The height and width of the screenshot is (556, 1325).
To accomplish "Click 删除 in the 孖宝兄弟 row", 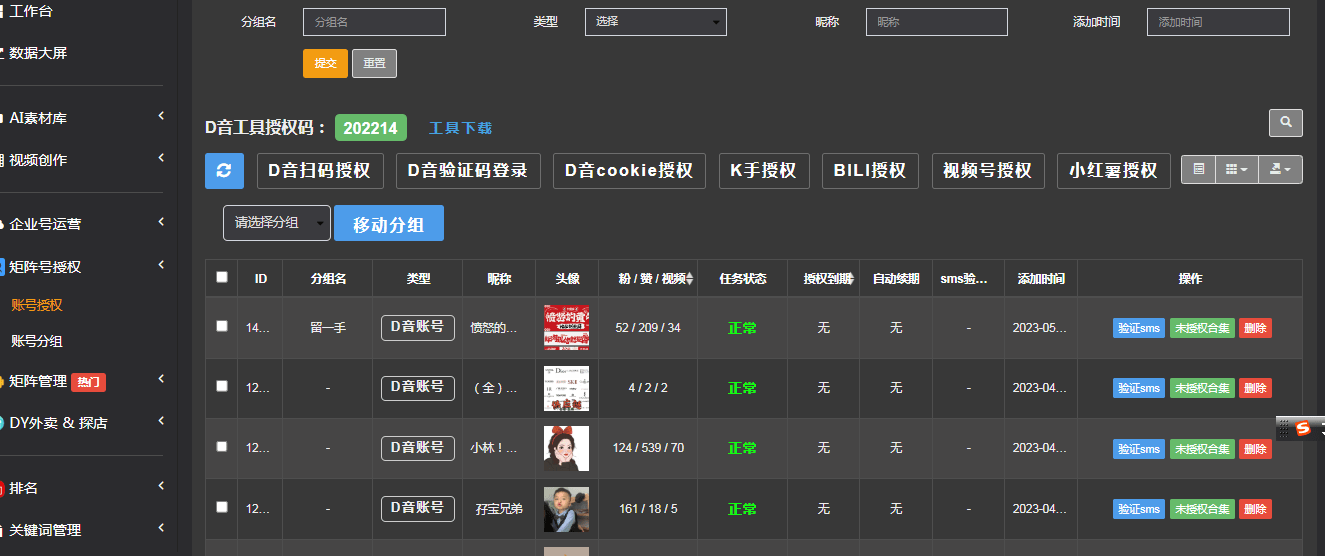I will (1255, 509).
